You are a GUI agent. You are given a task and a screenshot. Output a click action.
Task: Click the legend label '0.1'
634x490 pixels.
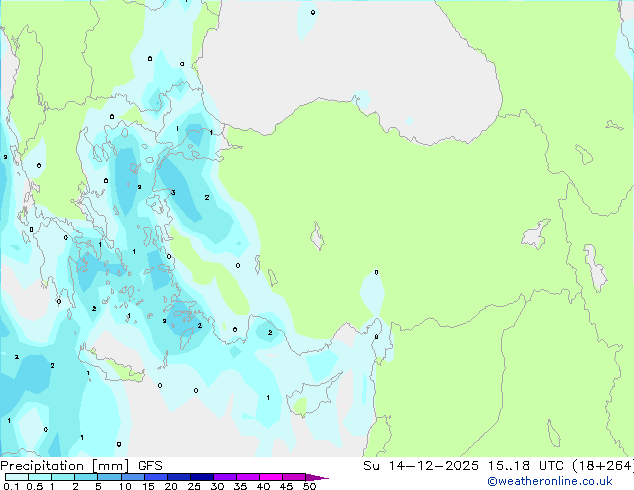click(11, 486)
